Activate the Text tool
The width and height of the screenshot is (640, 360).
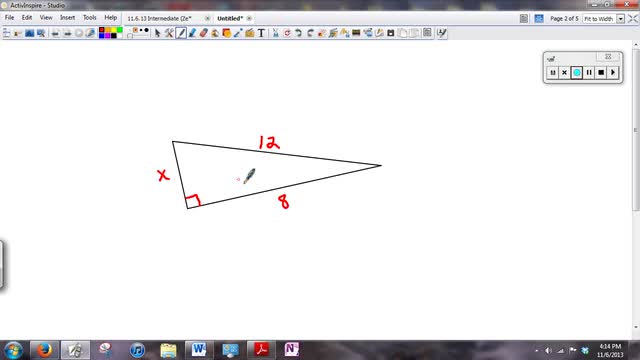[261, 33]
